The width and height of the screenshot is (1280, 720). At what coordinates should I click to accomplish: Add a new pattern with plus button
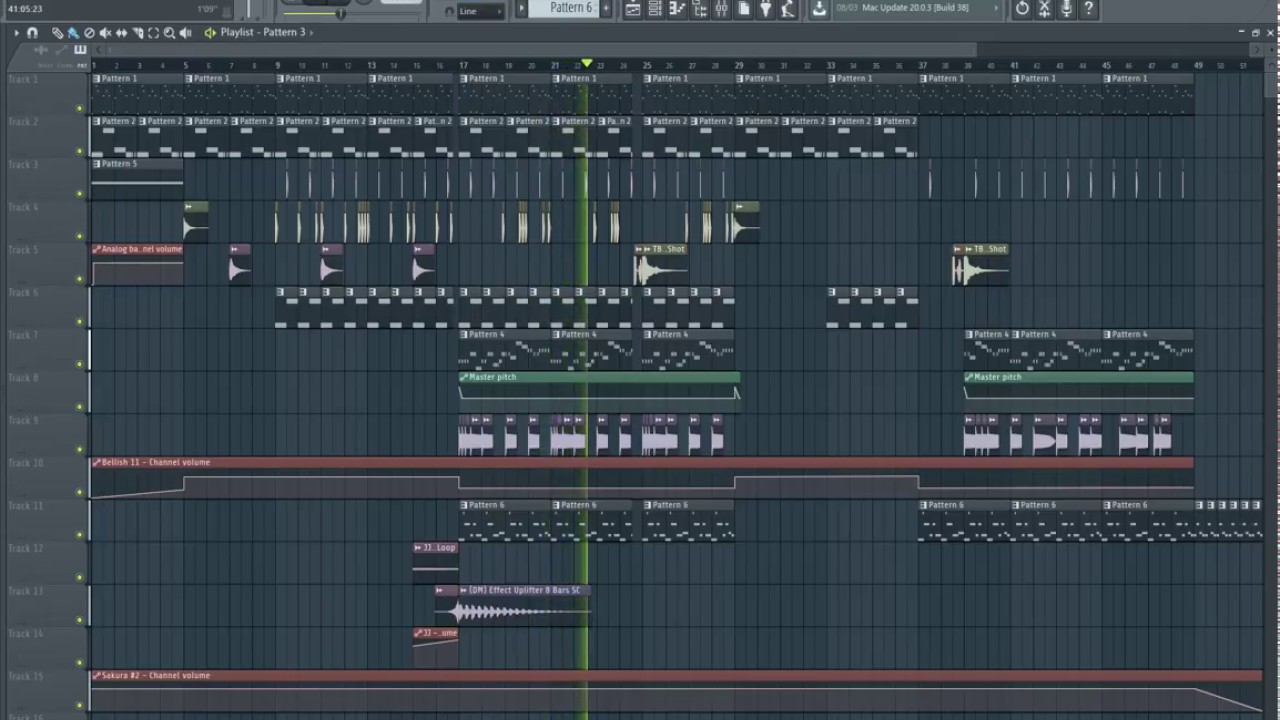pos(605,9)
